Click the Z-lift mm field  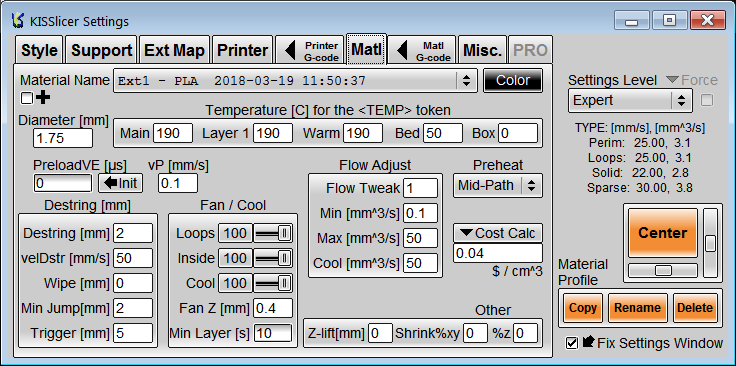pos(380,333)
